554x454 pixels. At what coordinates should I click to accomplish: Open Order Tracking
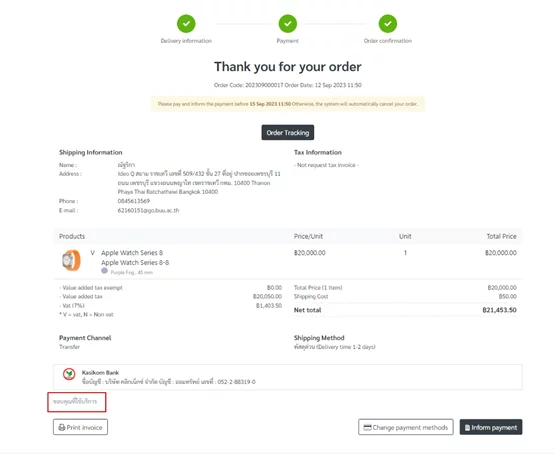pos(288,132)
